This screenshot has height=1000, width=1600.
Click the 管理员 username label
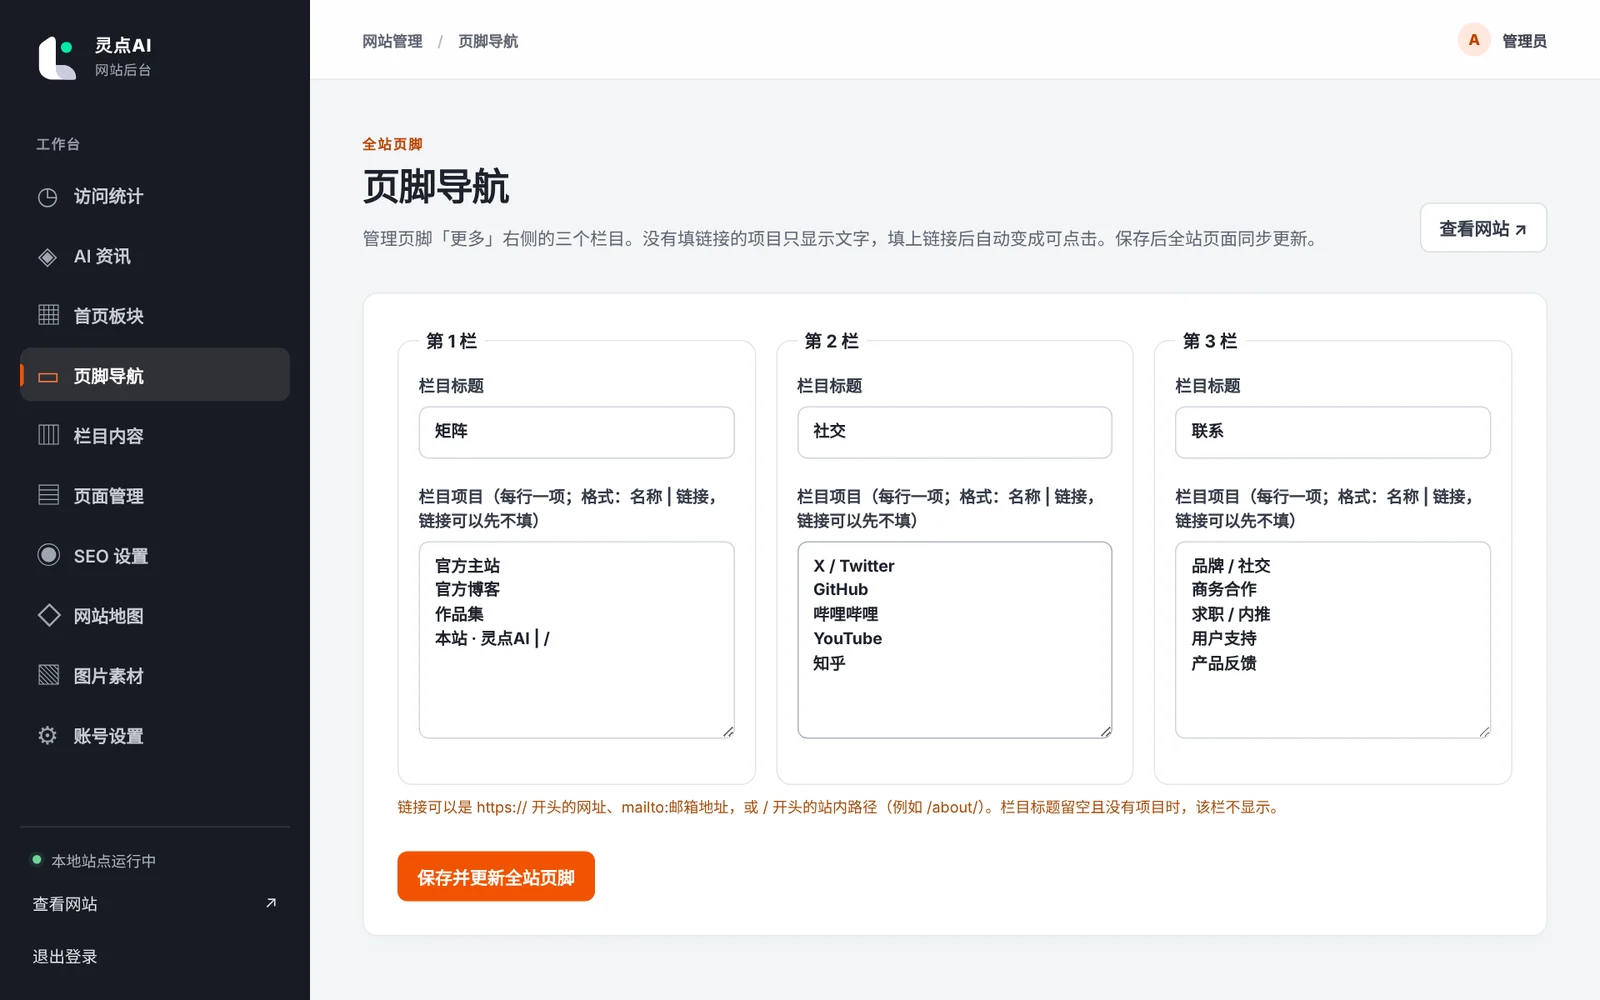[1524, 41]
